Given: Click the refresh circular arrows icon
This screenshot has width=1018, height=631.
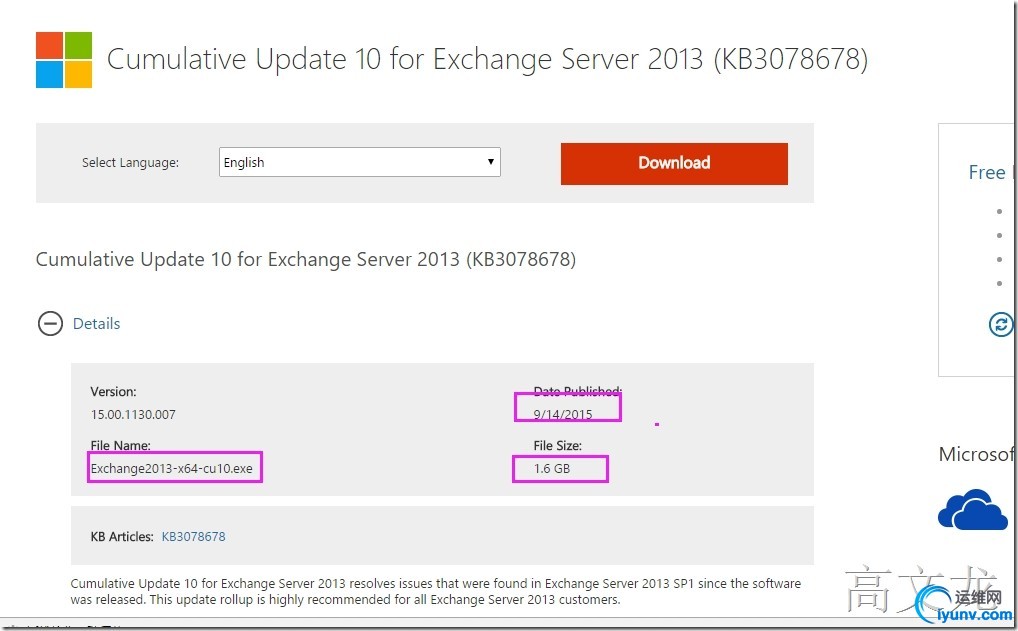Looking at the screenshot, I should (1000, 324).
